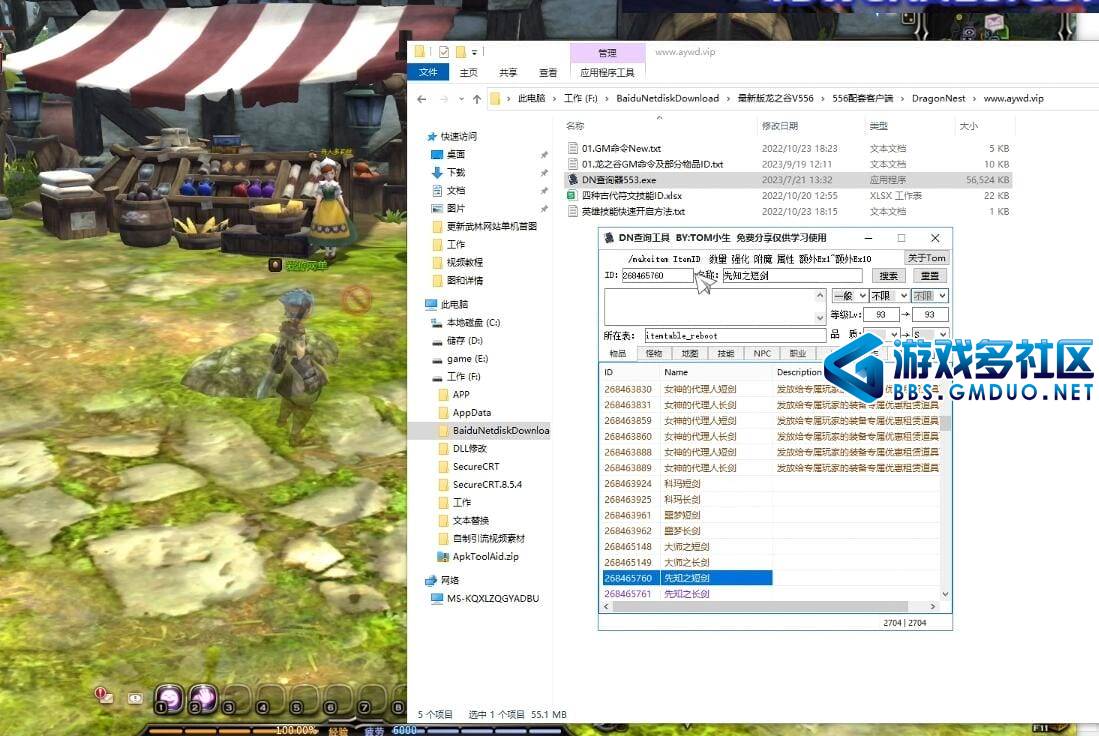Activate game skill slot 2 icon

(203, 698)
